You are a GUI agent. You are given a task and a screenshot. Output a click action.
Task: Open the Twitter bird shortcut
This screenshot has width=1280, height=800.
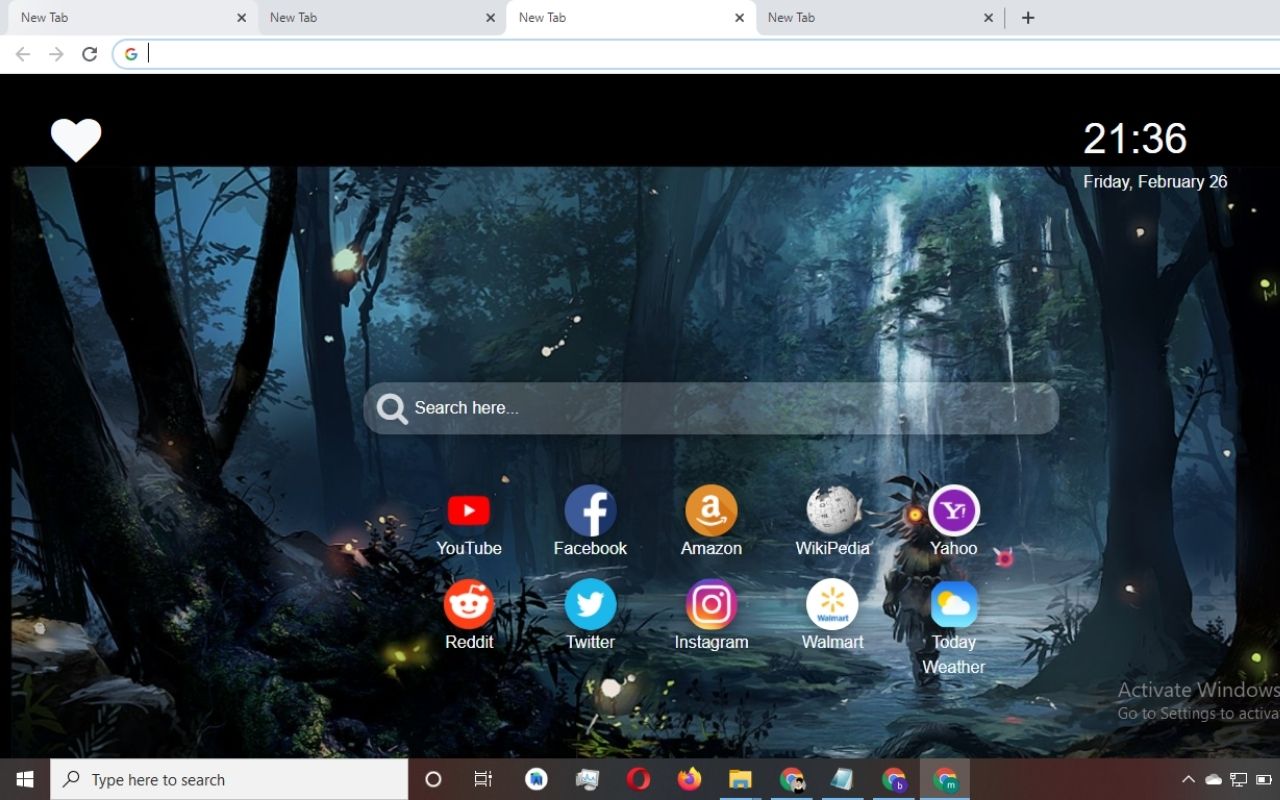590,604
